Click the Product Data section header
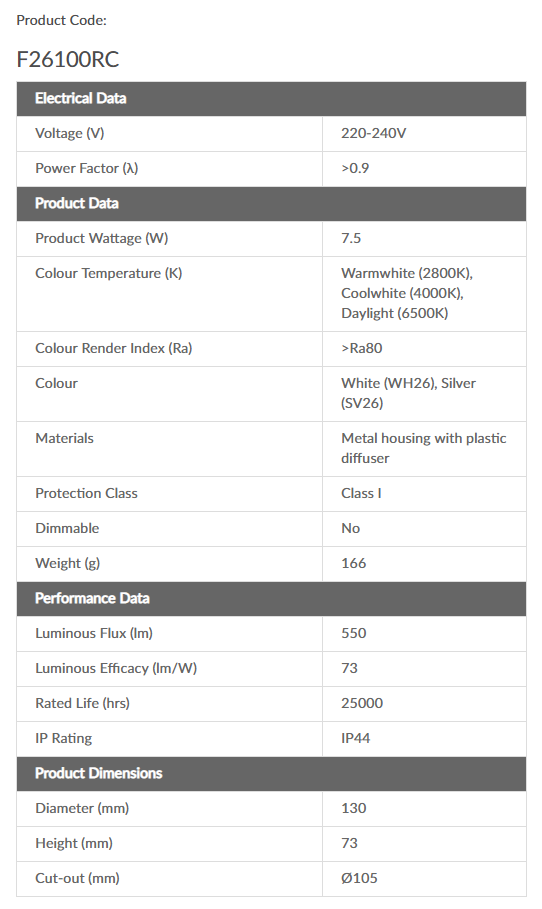Viewport: 542px width, 909px height. (x=271, y=203)
